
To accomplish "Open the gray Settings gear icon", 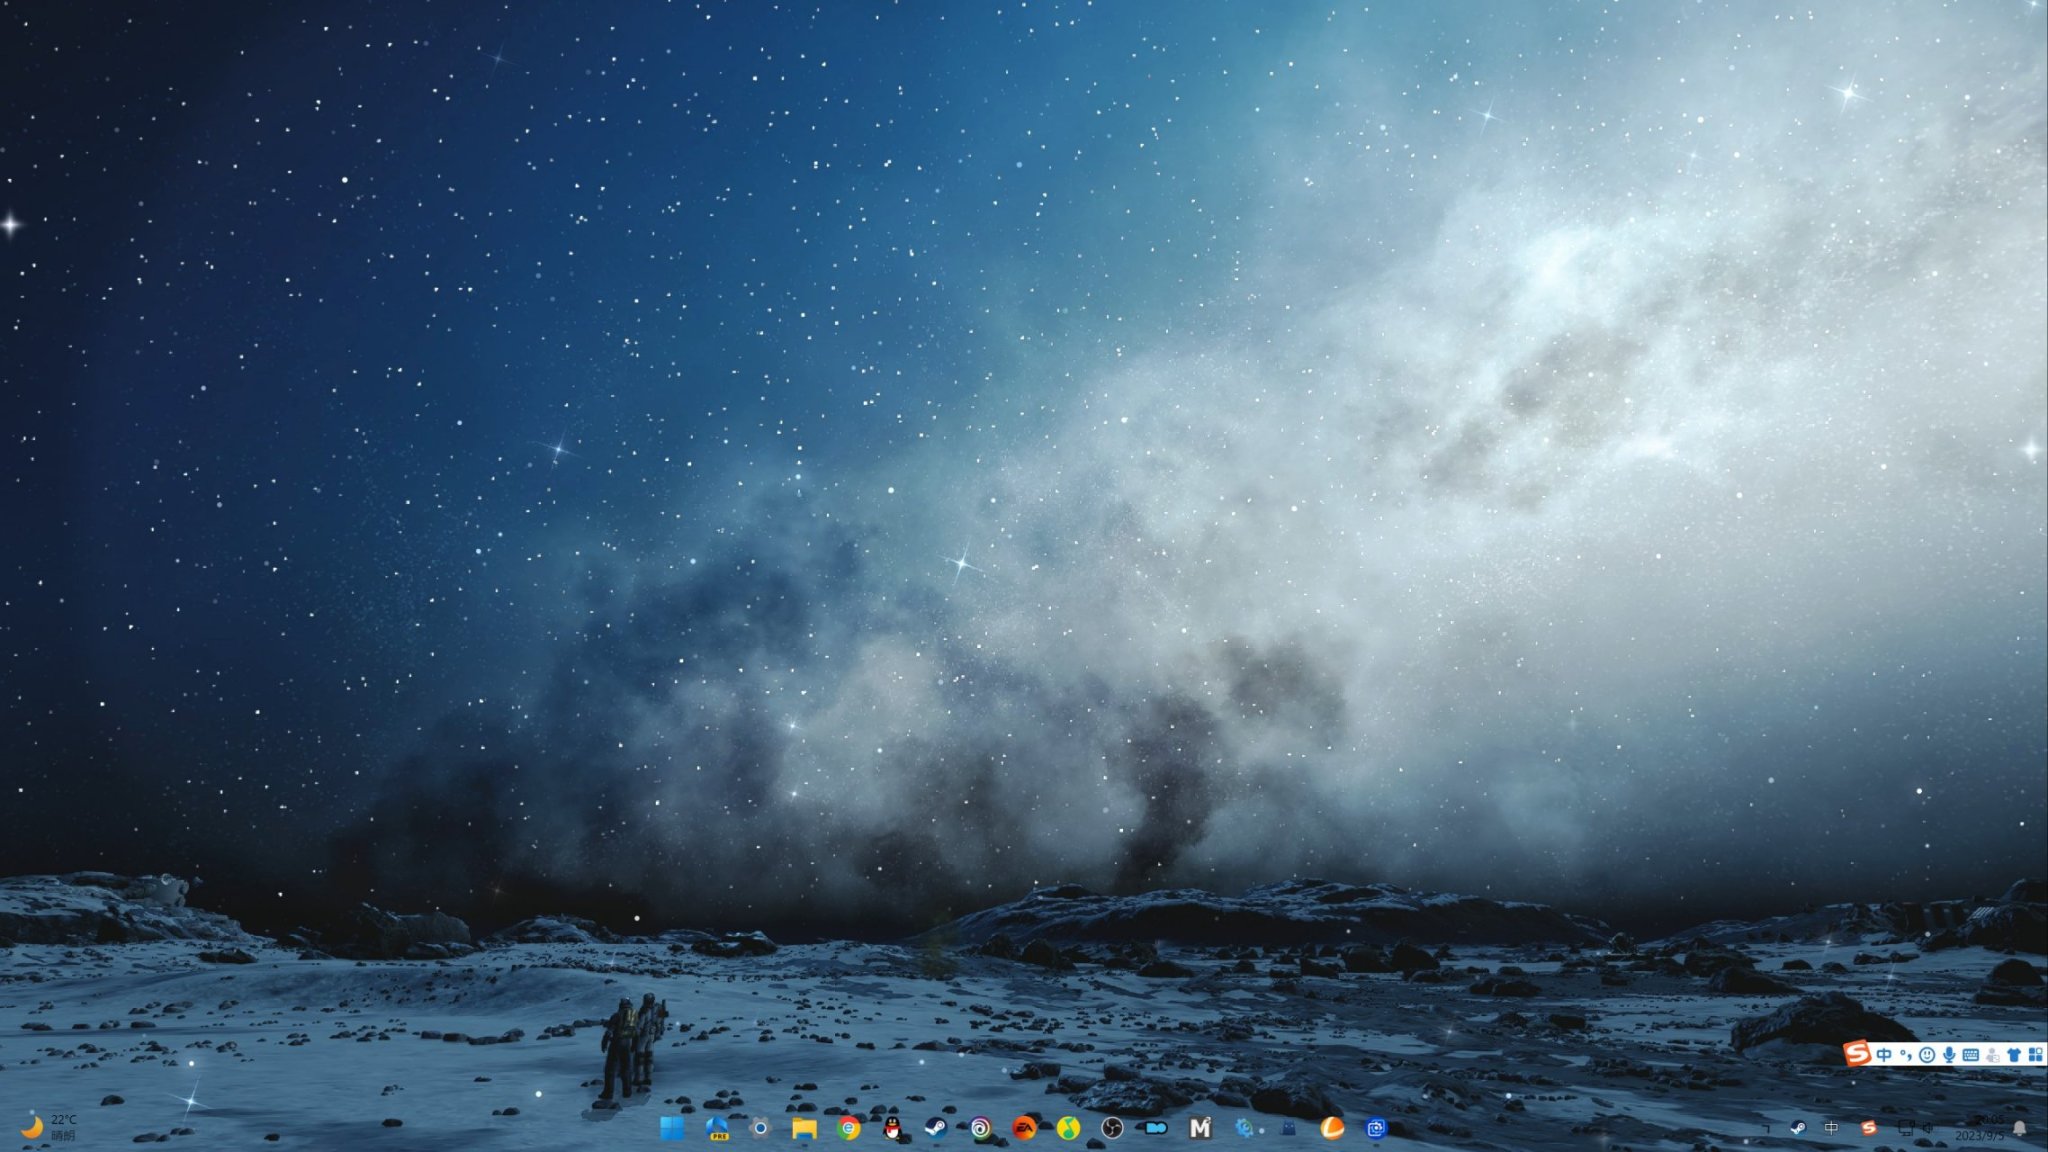I will pos(760,1129).
